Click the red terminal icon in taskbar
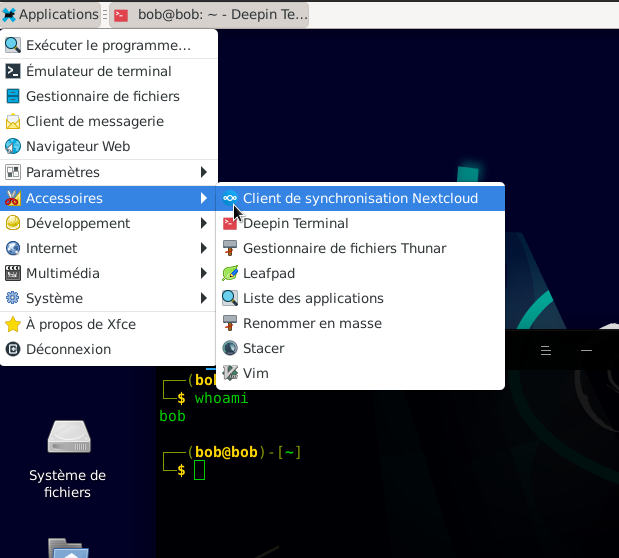Viewport: 619px width, 558px height. [x=121, y=15]
